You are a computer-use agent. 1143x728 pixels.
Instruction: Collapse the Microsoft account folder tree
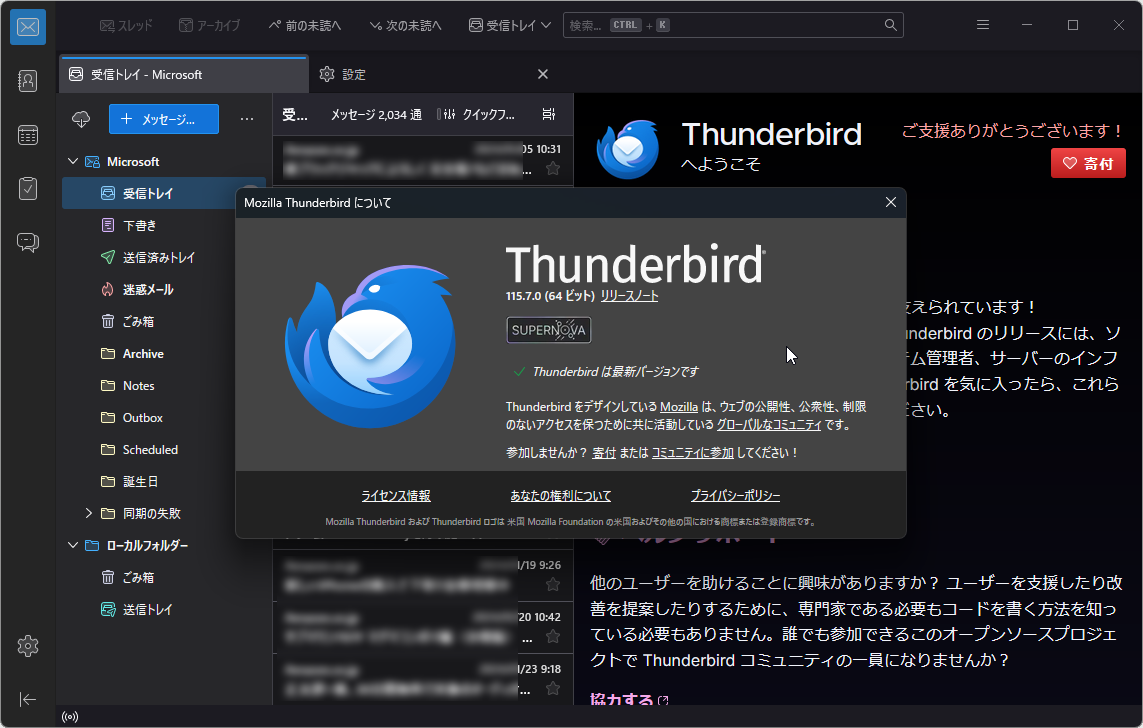(x=72, y=160)
